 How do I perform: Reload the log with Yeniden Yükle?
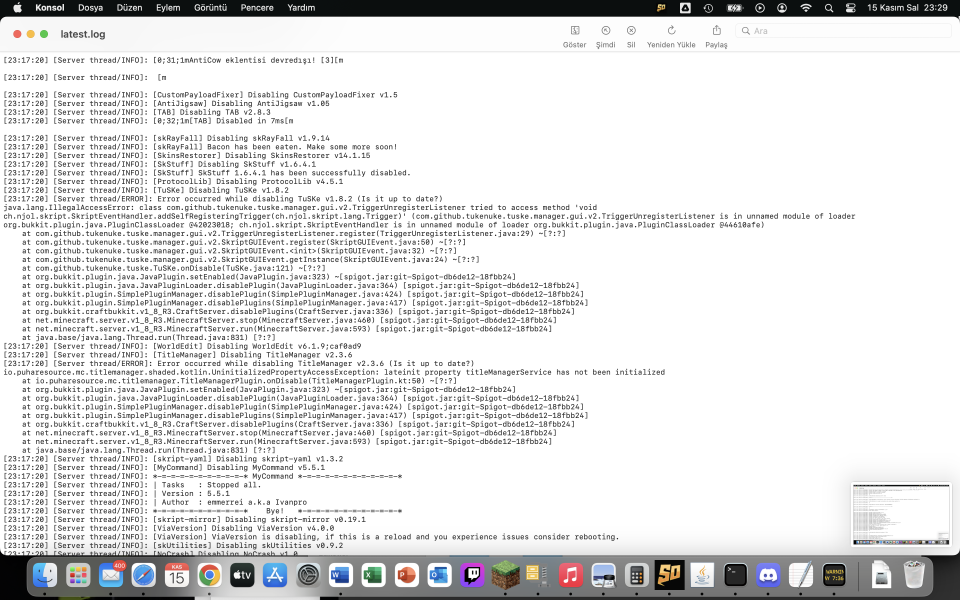point(671,31)
